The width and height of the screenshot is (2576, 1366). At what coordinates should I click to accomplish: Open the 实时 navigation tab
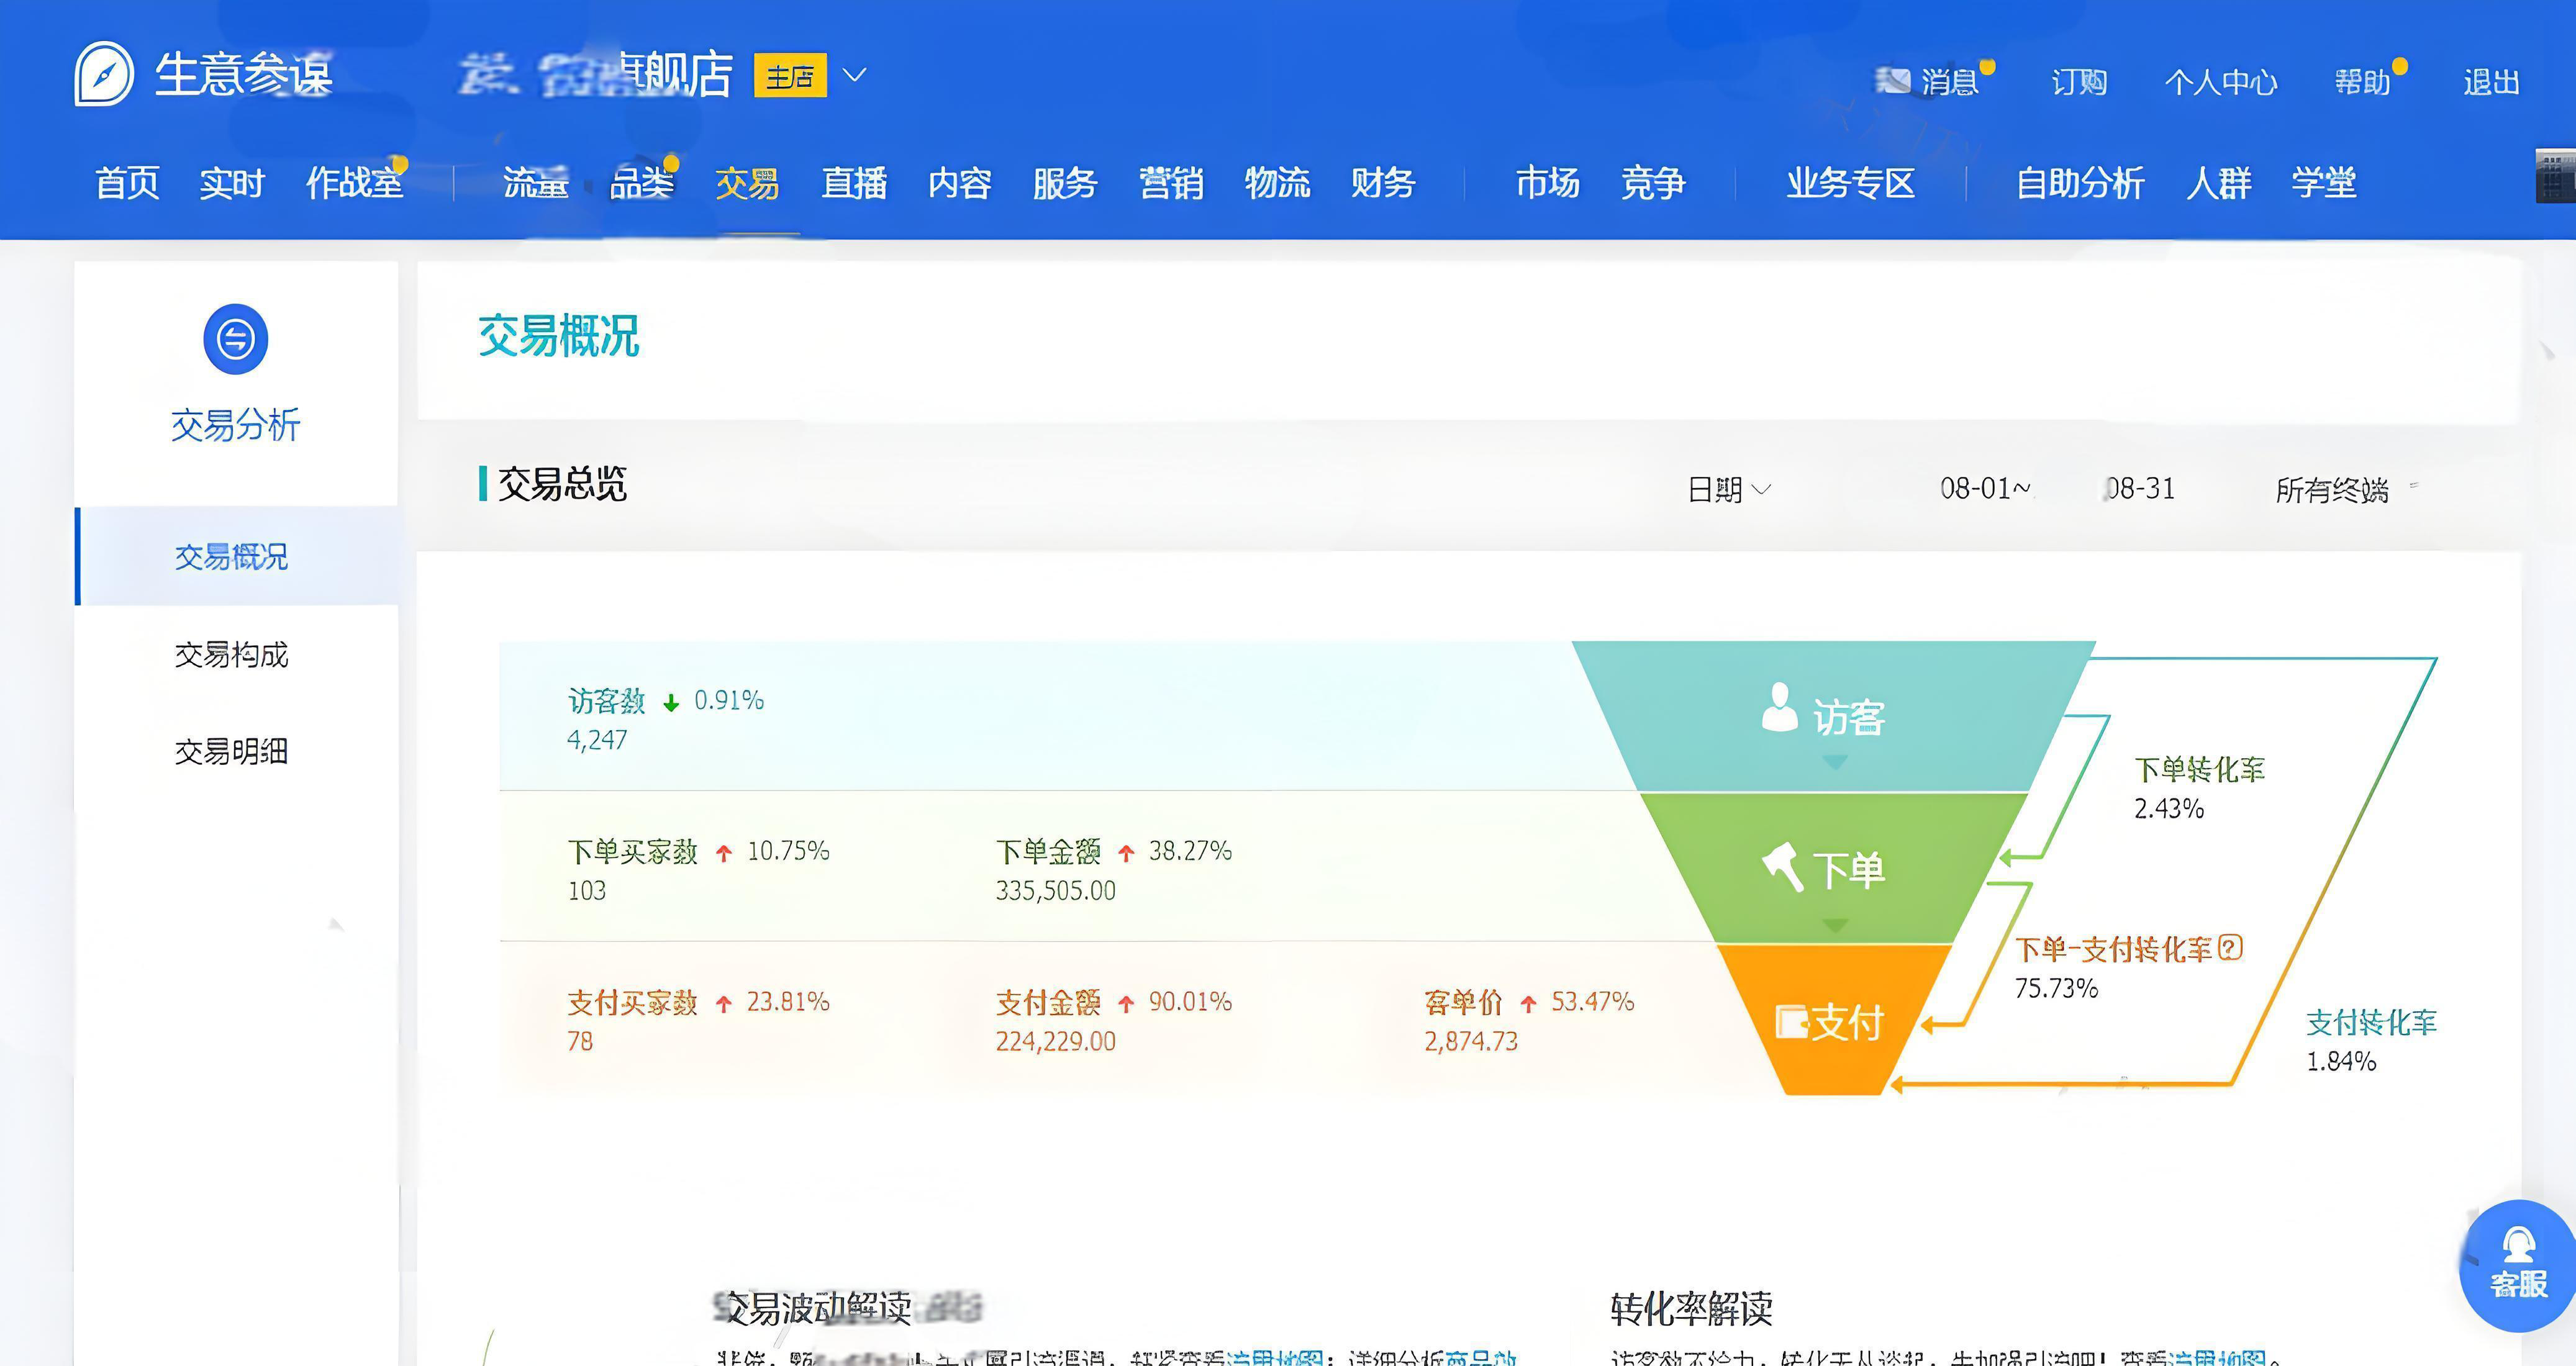coord(232,183)
